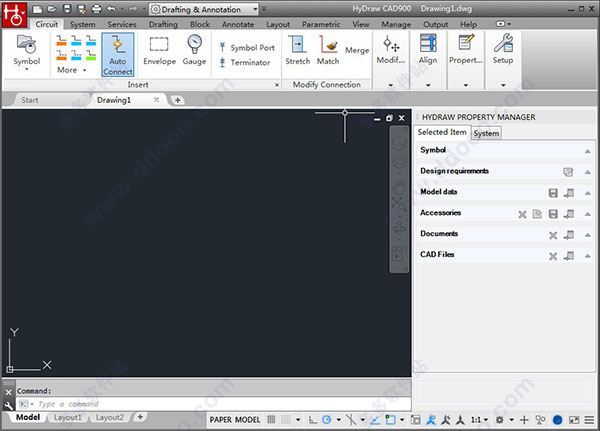This screenshot has width=600, height=431.
Task: Click the Properties tool icon
Action: coord(466,49)
